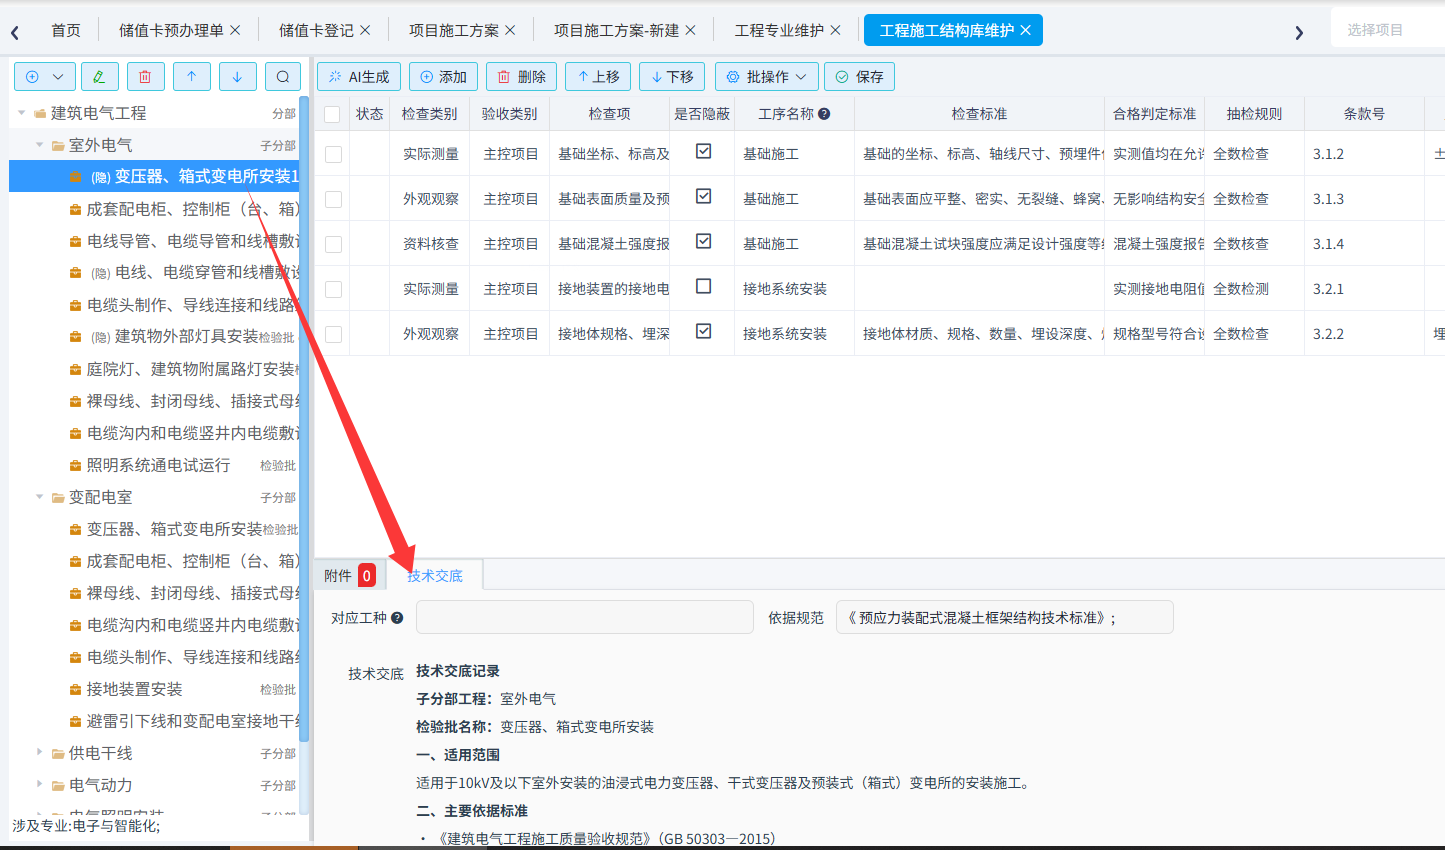Select row checkbox for 基础坐标、标高 row

[x=333, y=155]
